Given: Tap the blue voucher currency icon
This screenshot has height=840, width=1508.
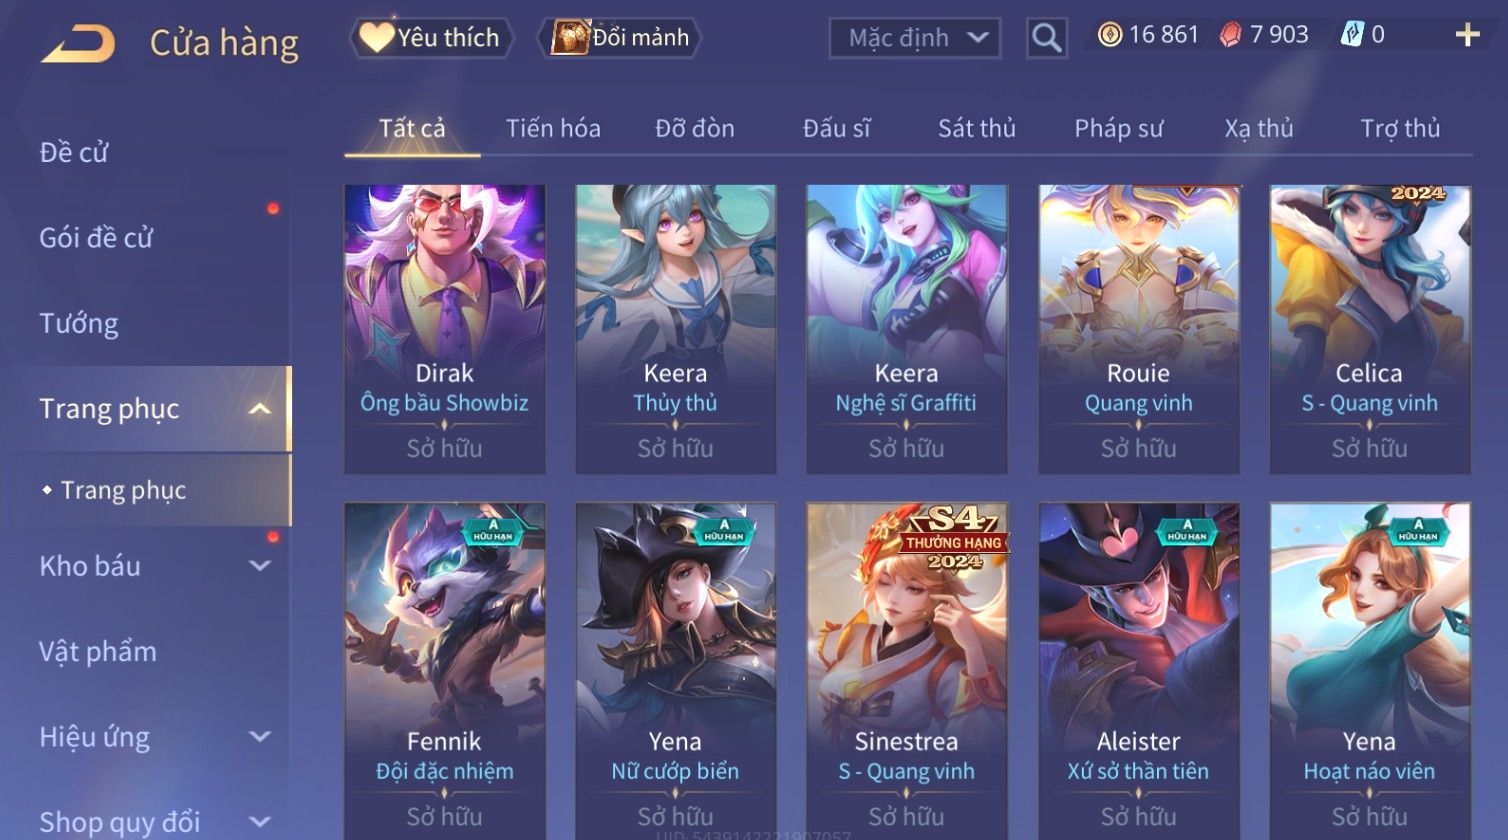Looking at the screenshot, I should pyautogui.click(x=1351, y=35).
